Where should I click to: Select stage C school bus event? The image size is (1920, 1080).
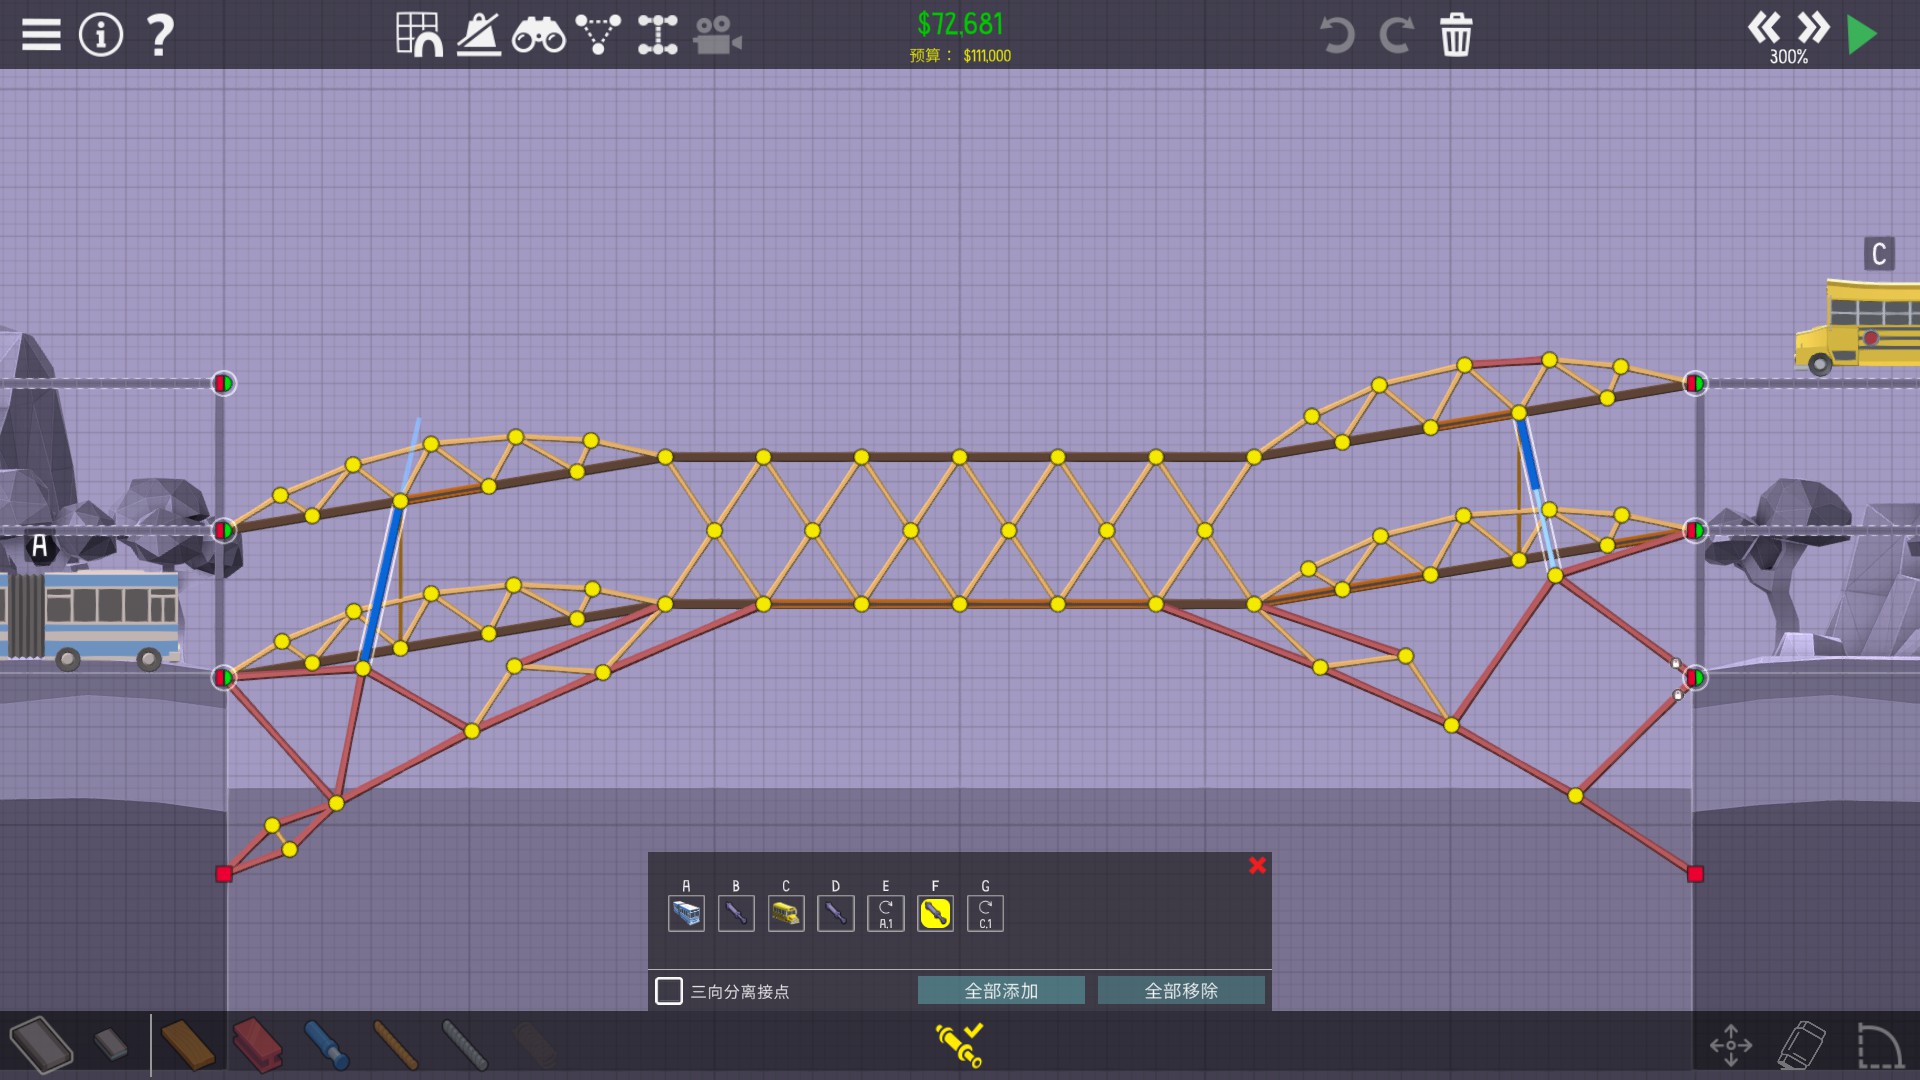click(786, 913)
